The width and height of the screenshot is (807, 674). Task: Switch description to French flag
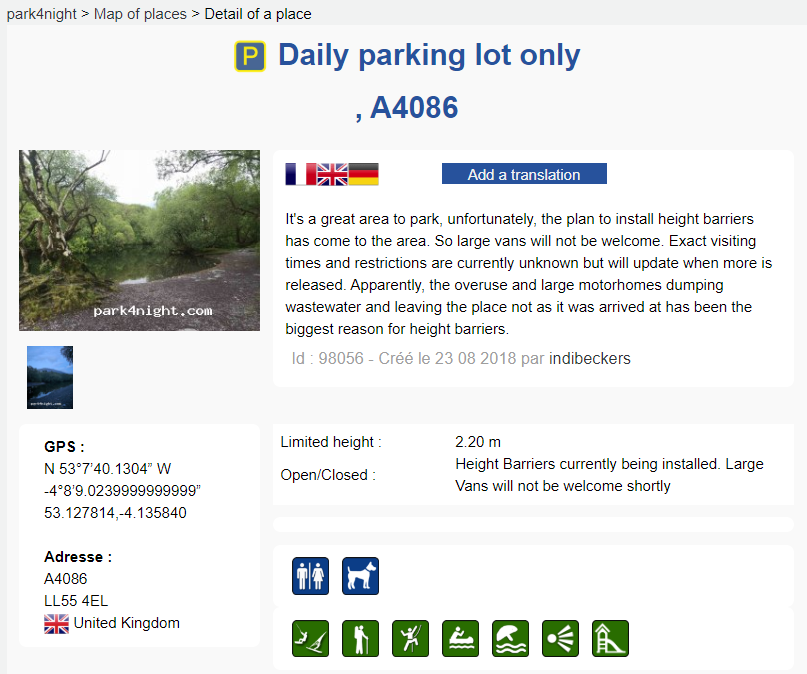click(300, 174)
